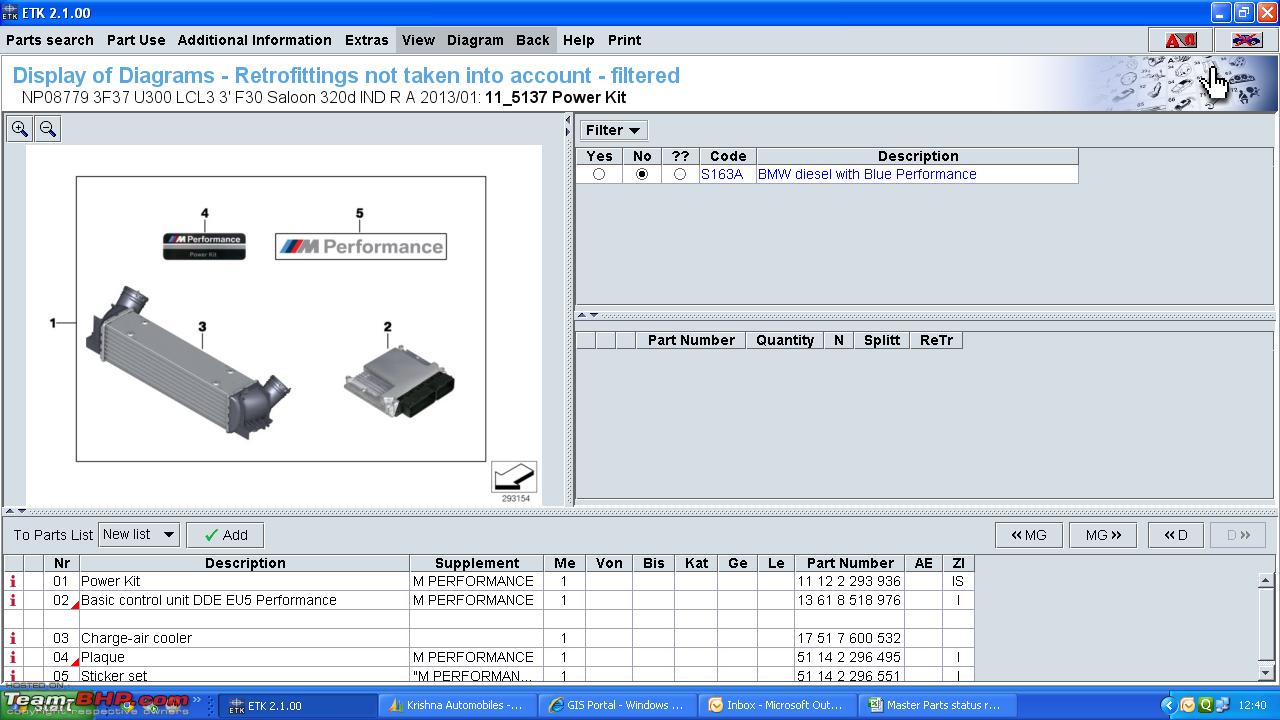1280x720 pixels.
Task: Open the View menu
Action: pyautogui.click(x=418, y=40)
